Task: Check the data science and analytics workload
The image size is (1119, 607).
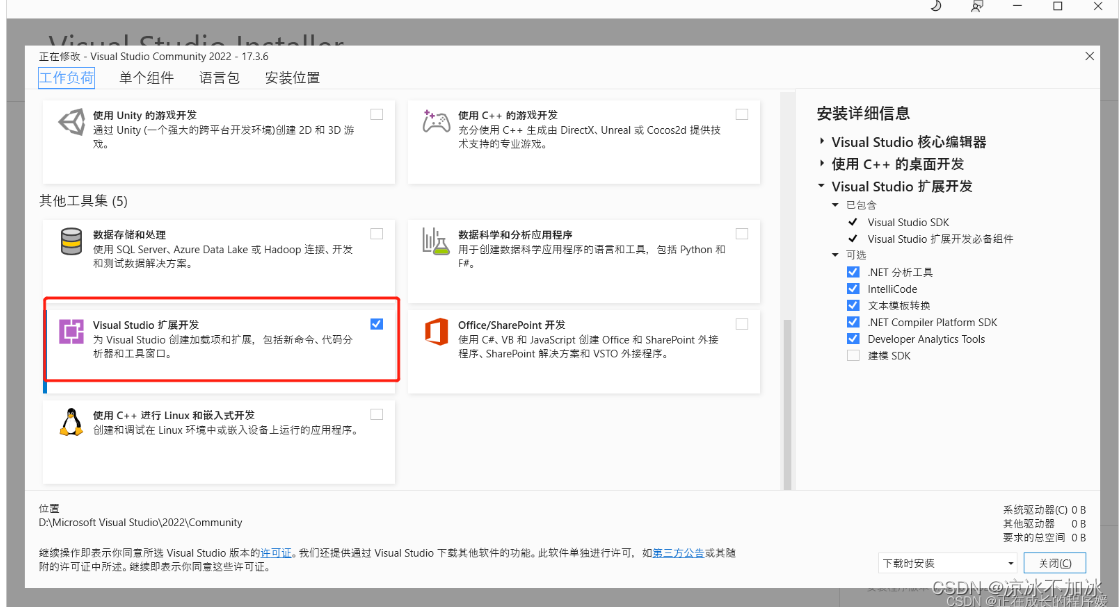Action: (x=742, y=233)
